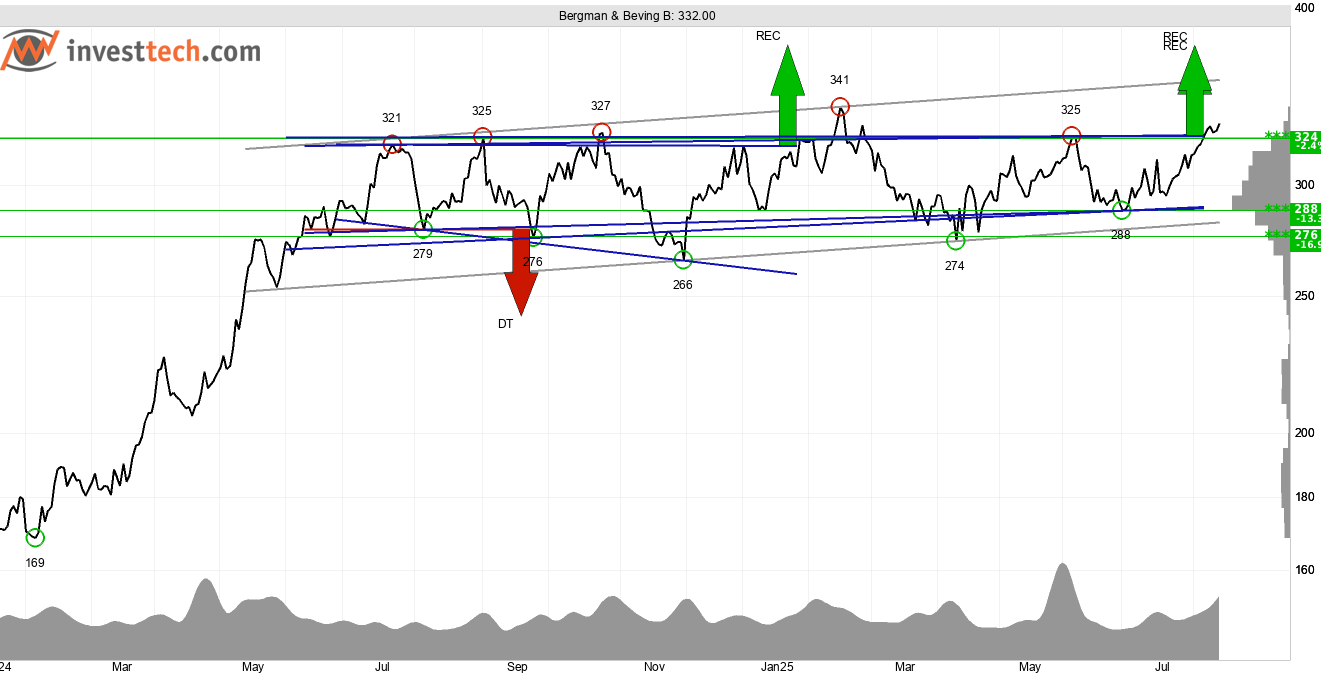The image size is (1321, 680).
Task: Click the green circle at low 169
Action: coord(35,538)
